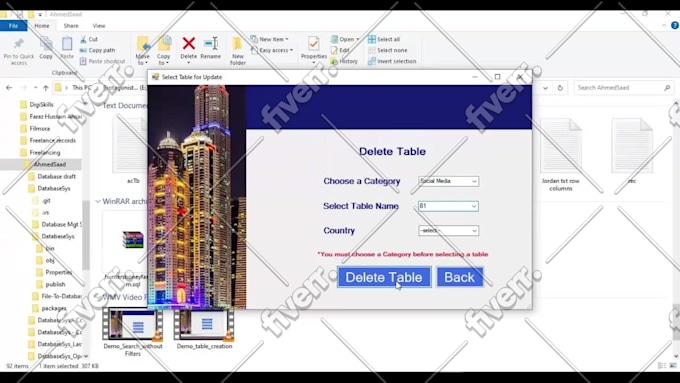This screenshot has height=383, width=680.
Task: Collapse the WinRAR archive group
Action: 98,201
